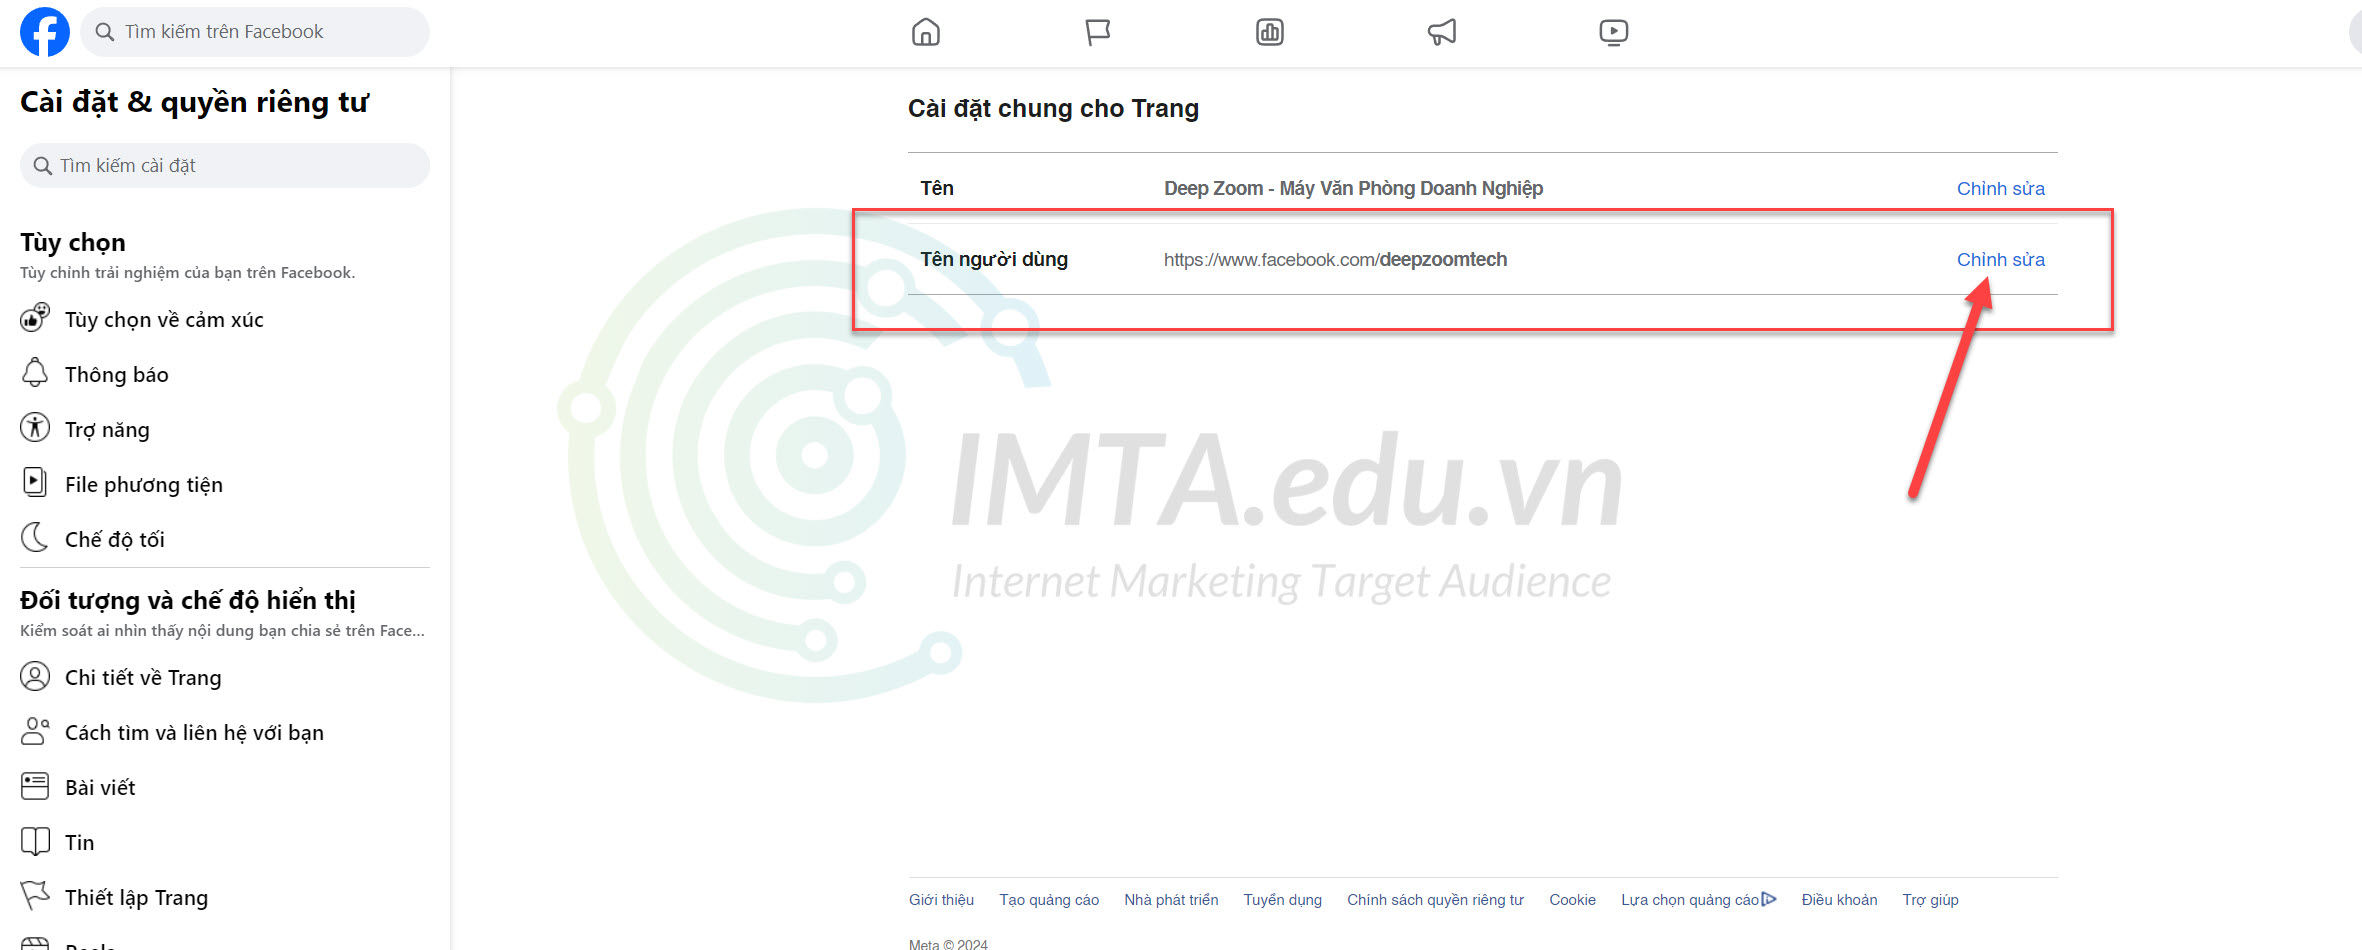Click 'Đối tượng và chế độ hiển thị' heading
This screenshot has width=2362, height=950.
[188, 600]
